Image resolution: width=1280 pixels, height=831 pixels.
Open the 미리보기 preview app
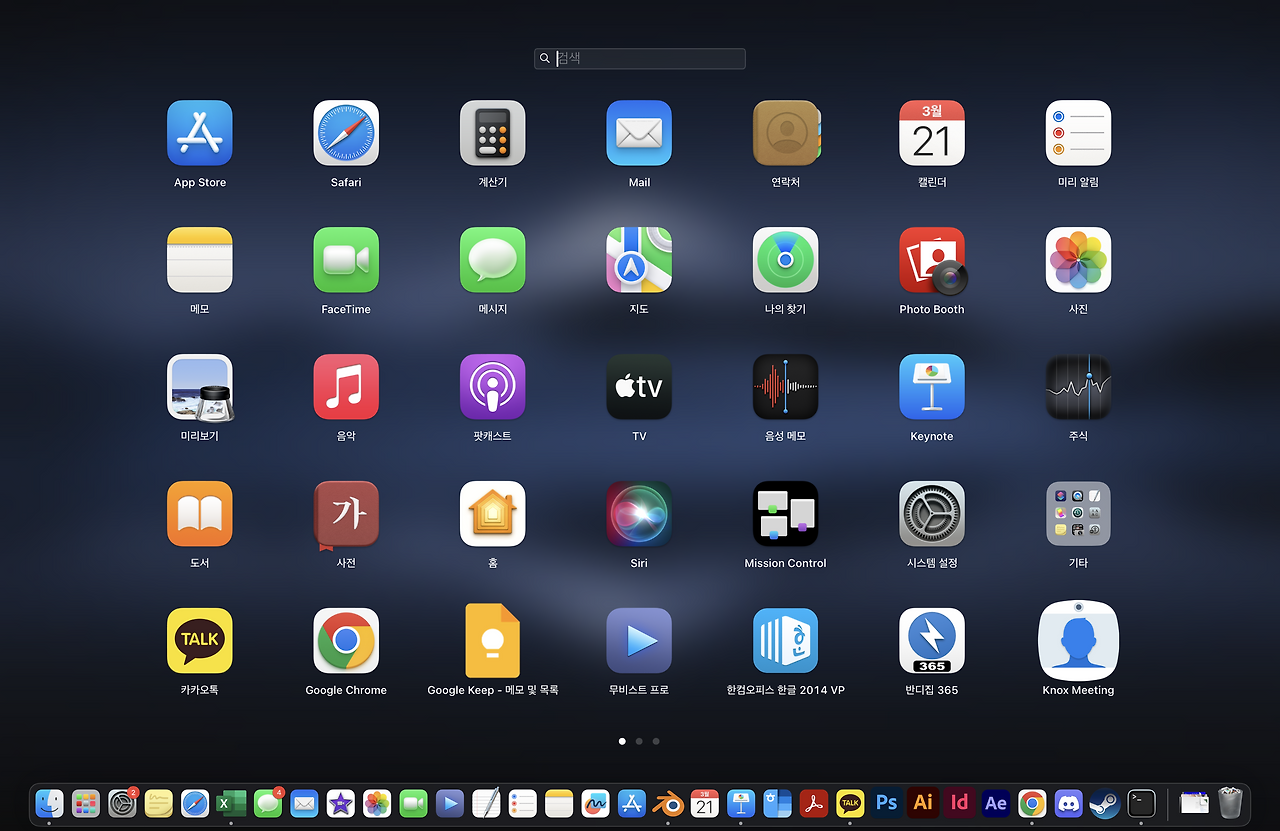click(x=200, y=387)
